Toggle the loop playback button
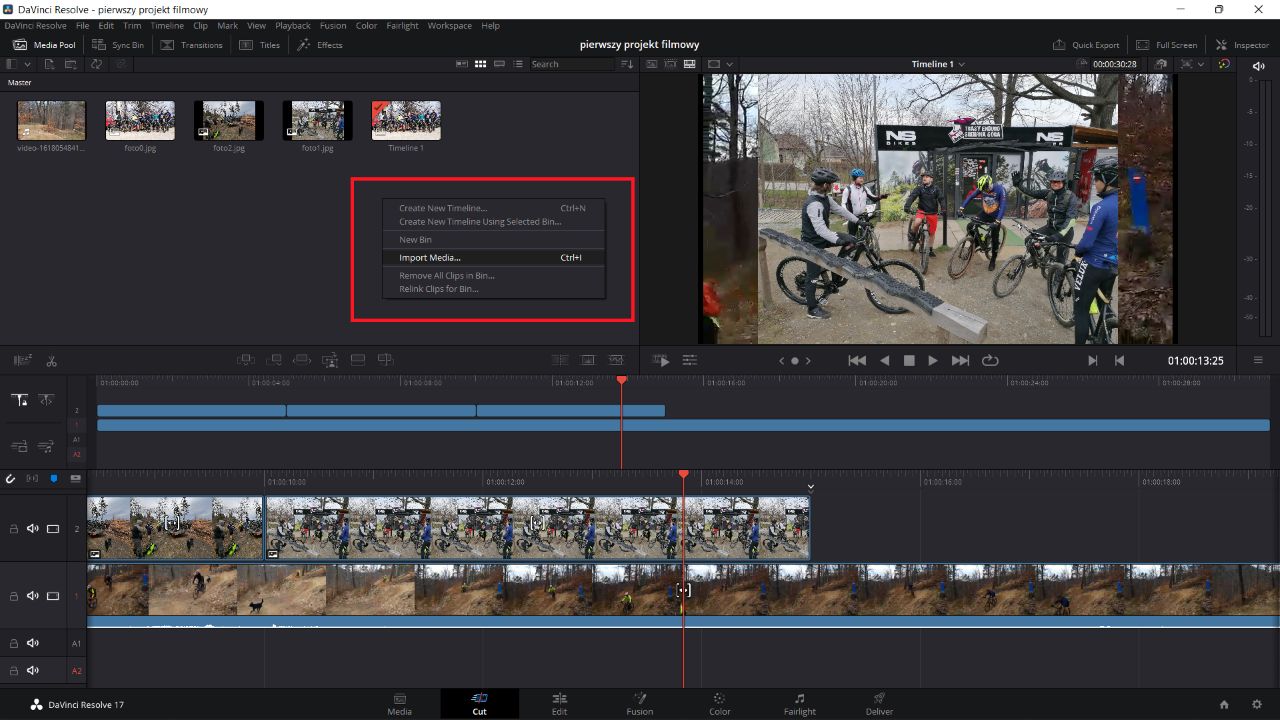Screen dimensions: 1280x720 tap(990, 361)
